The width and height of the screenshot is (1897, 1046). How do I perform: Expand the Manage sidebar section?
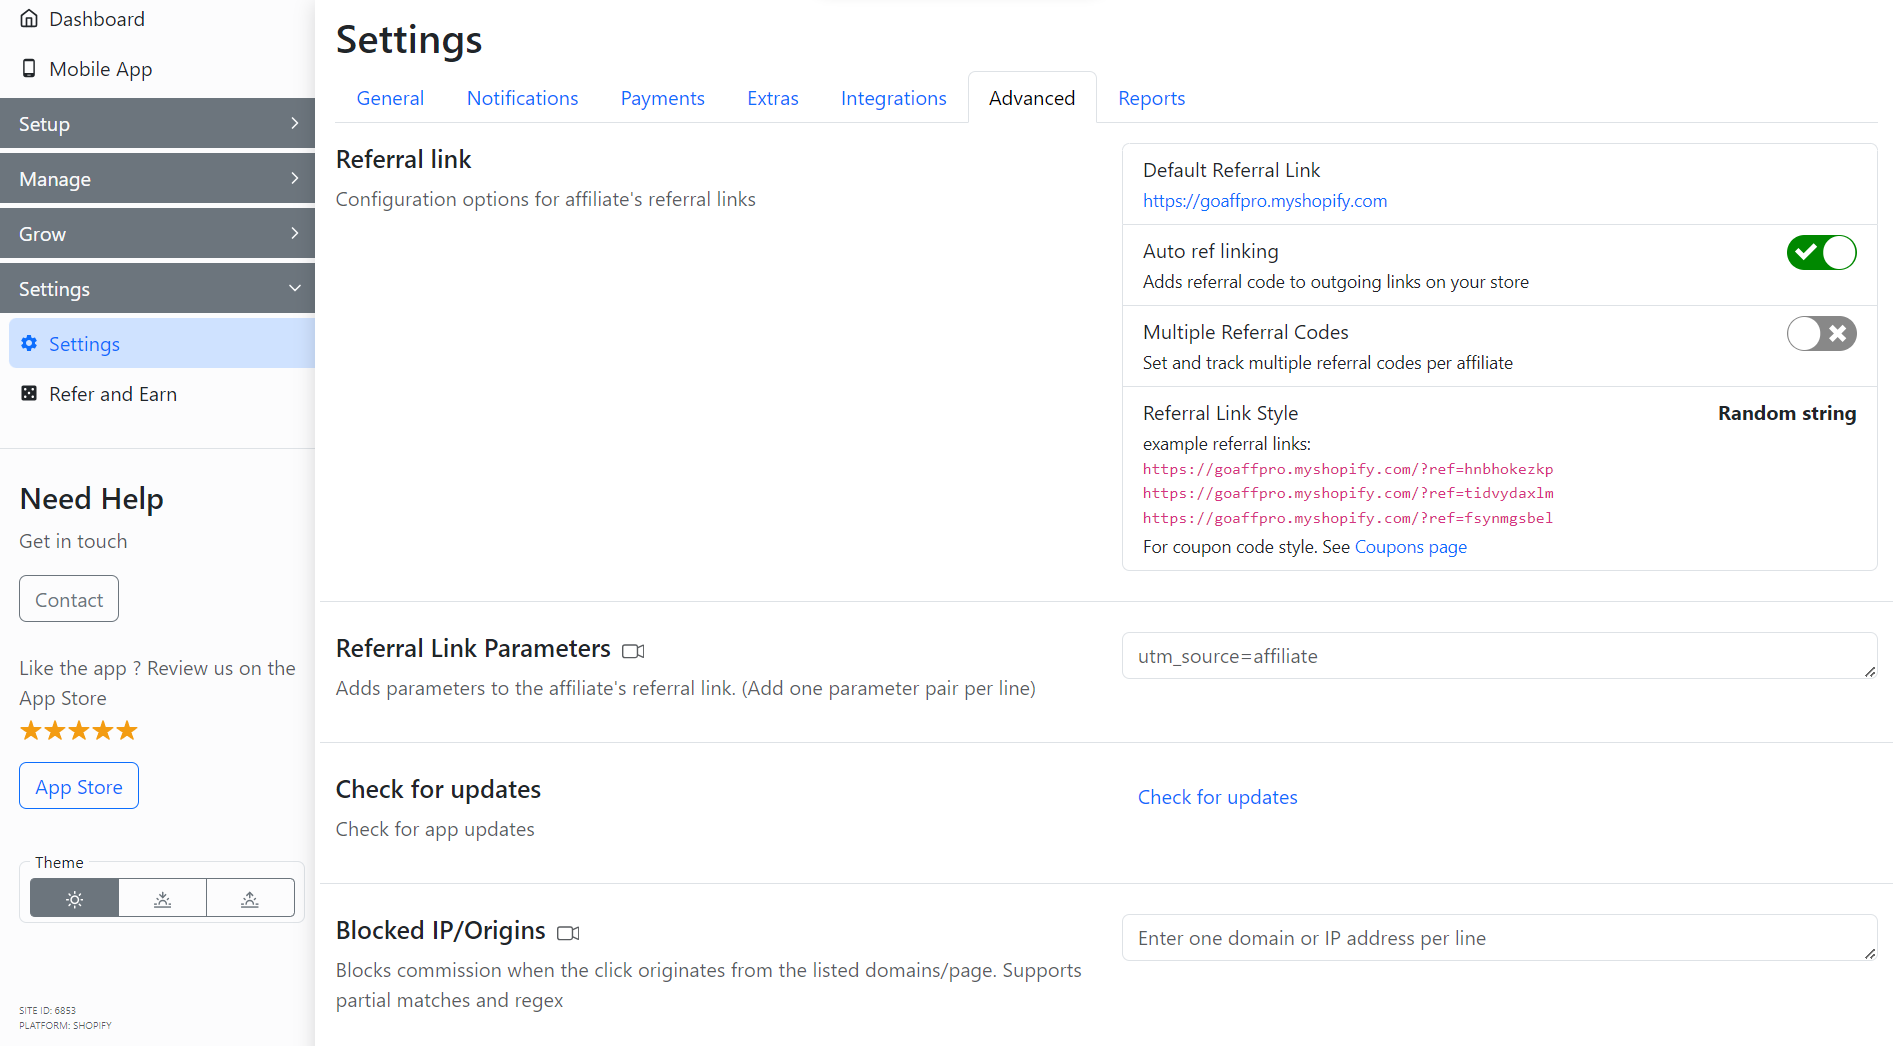click(157, 179)
